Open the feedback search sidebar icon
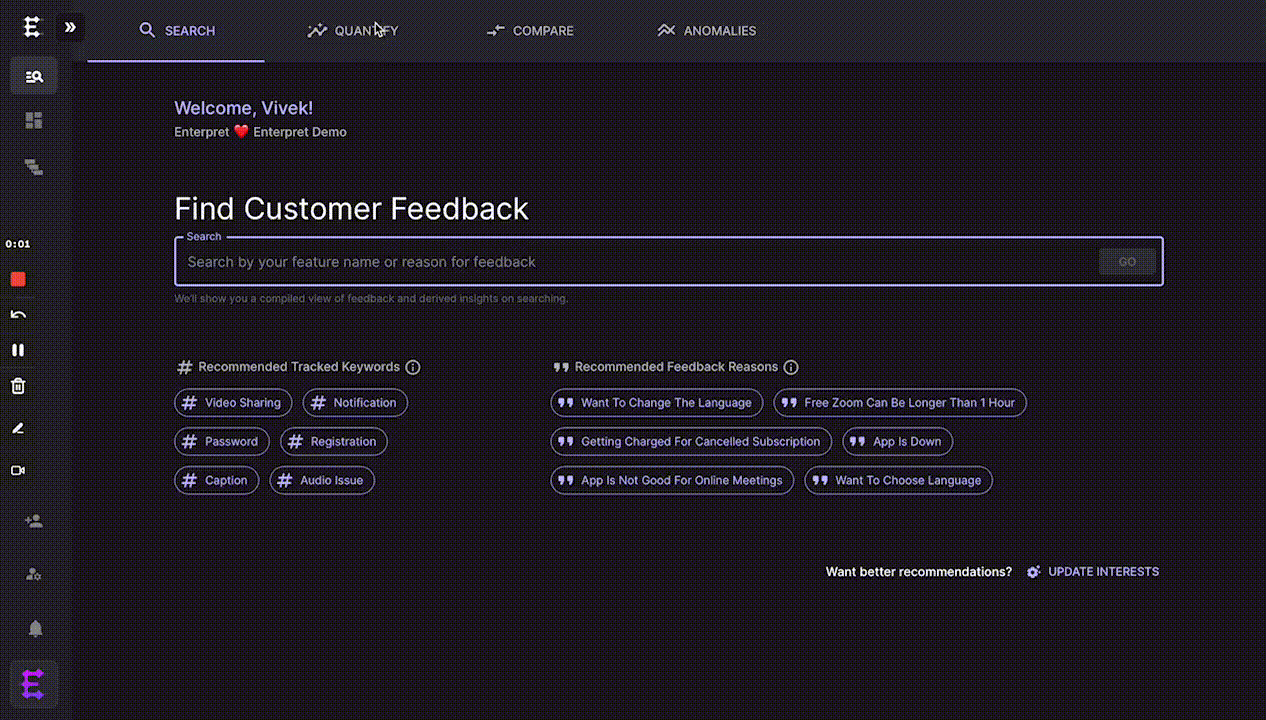 tap(34, 76)
